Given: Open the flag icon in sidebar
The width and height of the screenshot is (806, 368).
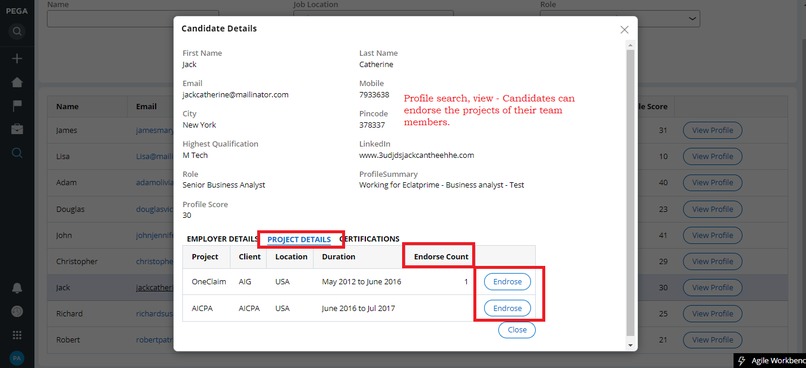Looking at the screenshot, I should coord(17,106).
